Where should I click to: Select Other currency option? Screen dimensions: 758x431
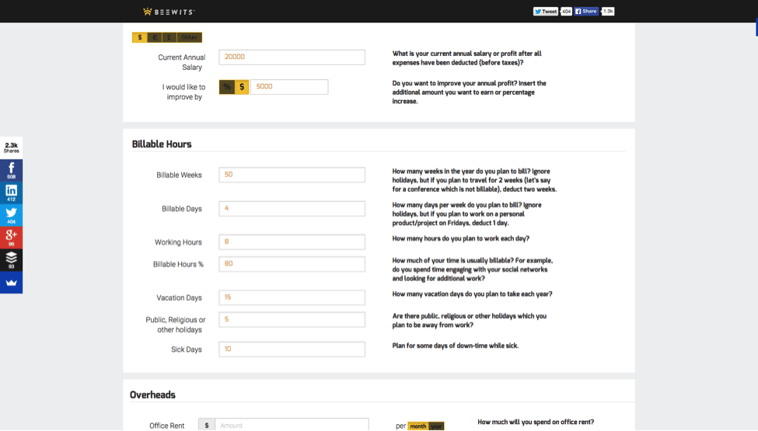click(x=189, y=37)
